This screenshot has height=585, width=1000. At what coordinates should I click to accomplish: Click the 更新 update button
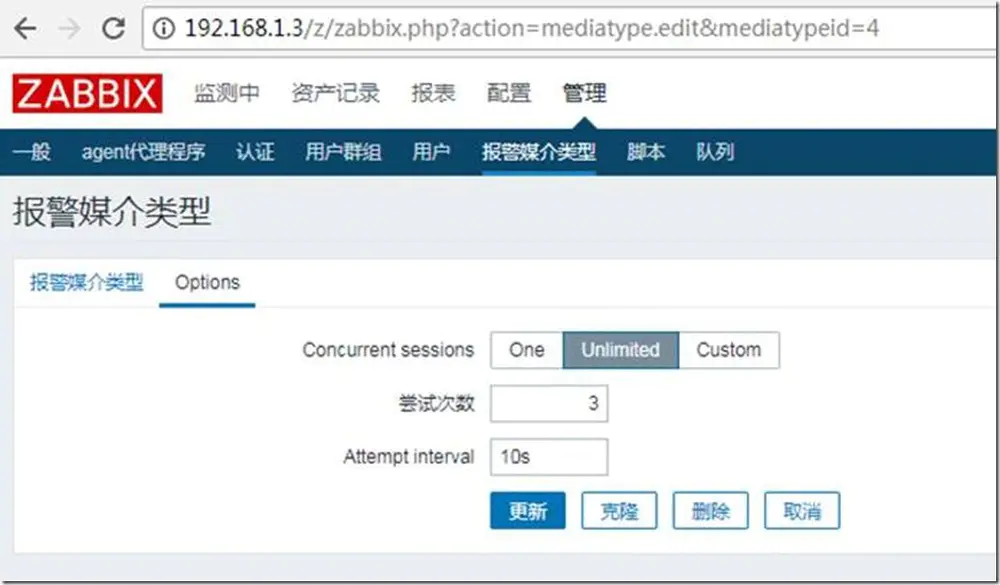[527, 510]
